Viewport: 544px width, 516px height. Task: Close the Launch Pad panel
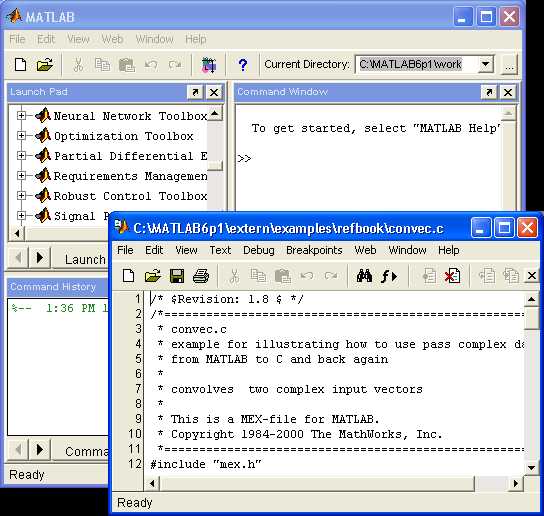[214, 92]
